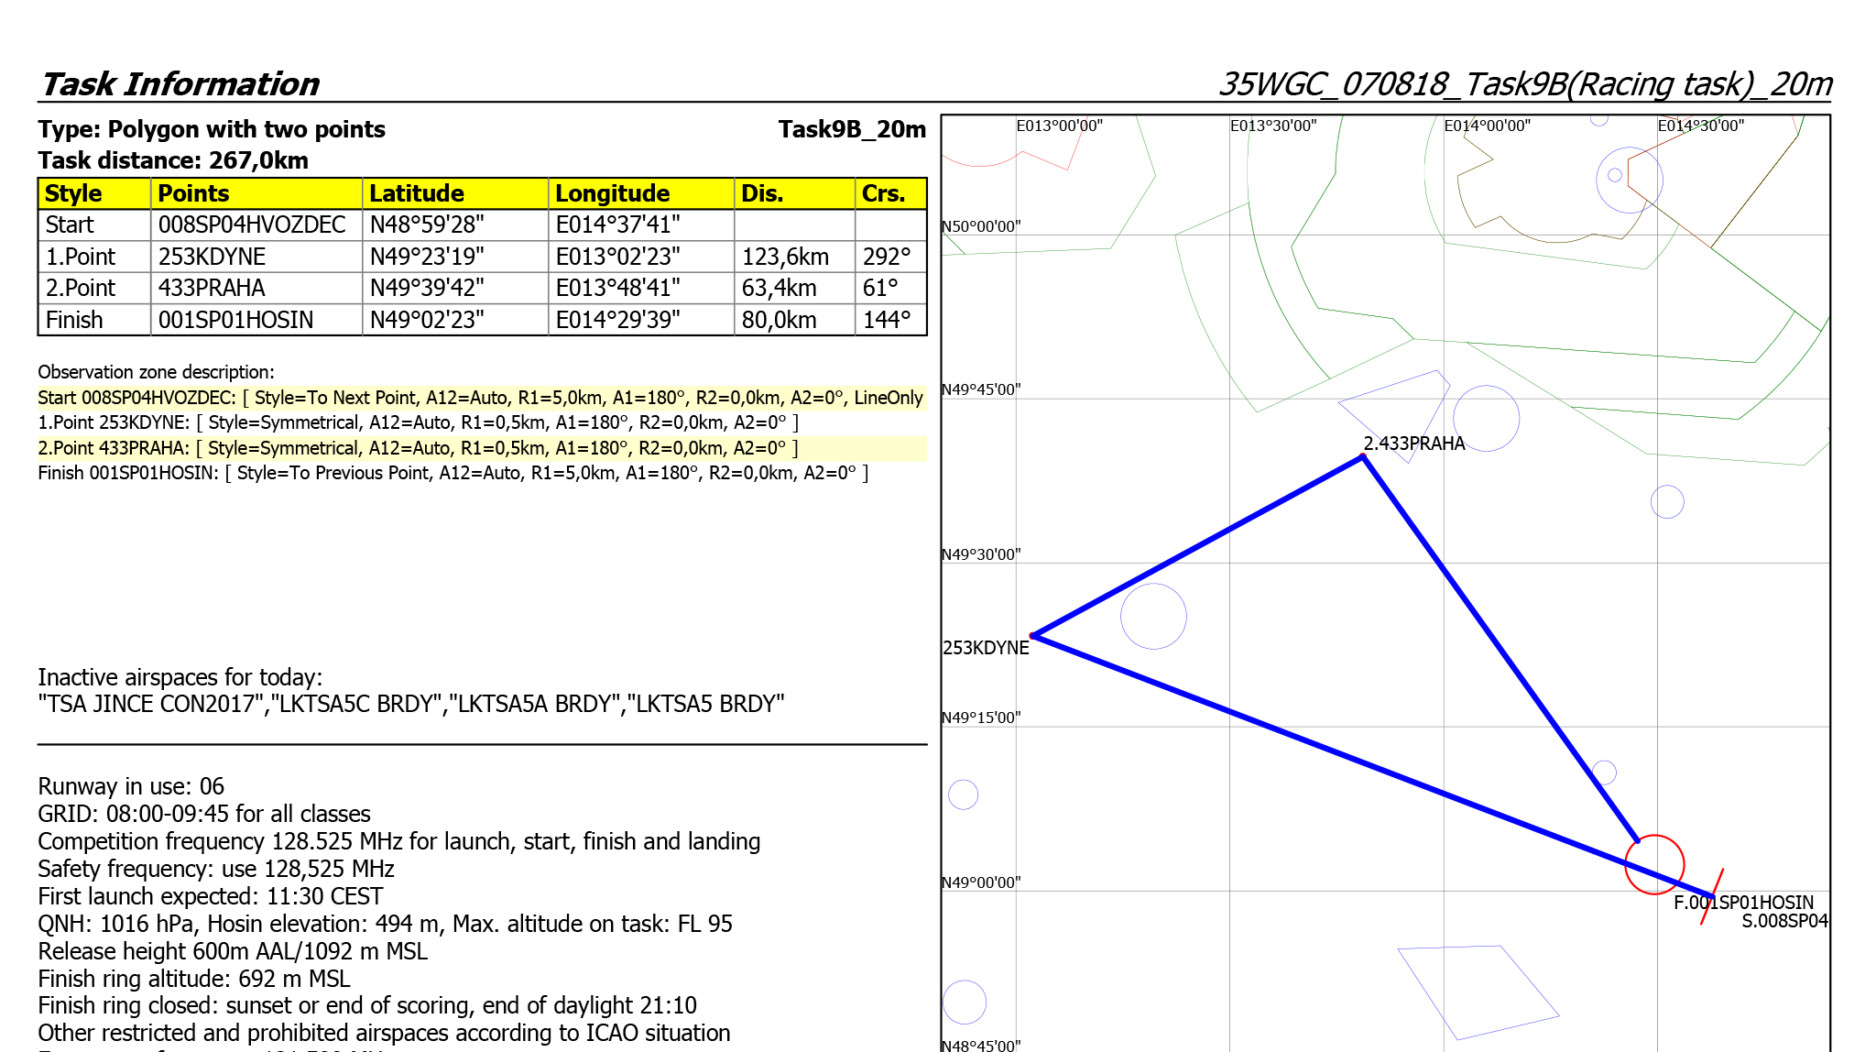Click the N49°30'00" latitude grid label
The width and height of the screenshot is (1876, 1052).
click(980, 554)
